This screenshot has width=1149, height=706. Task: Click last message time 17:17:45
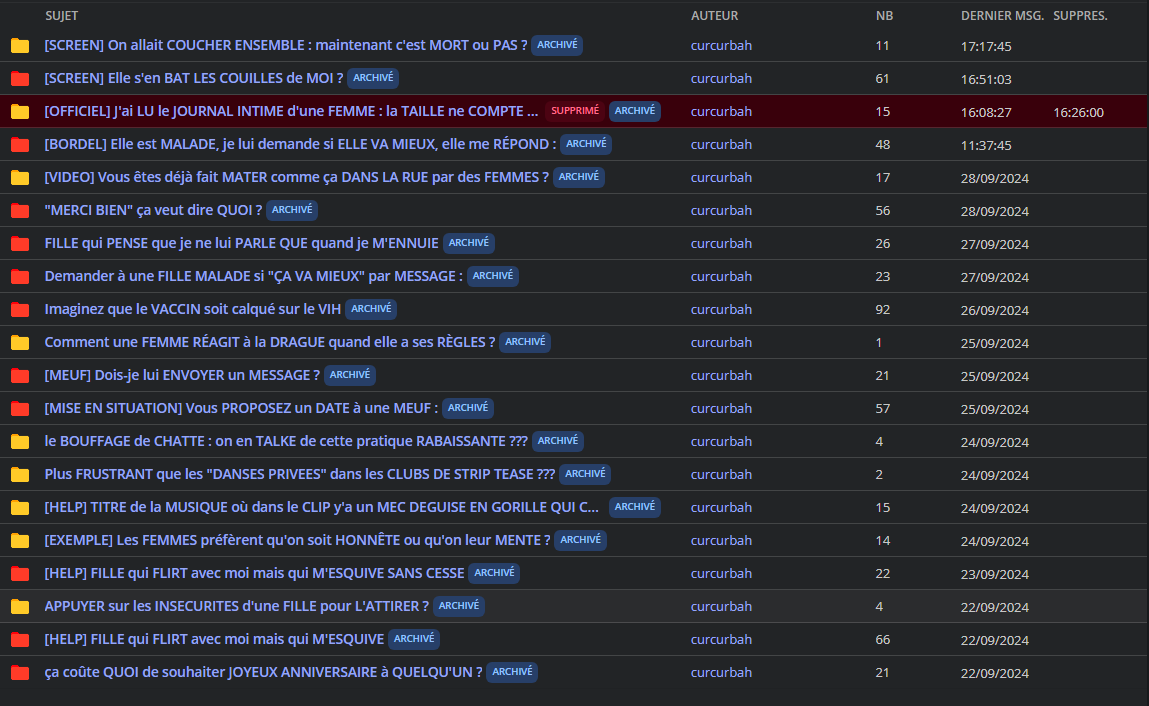tap(986, 46)
